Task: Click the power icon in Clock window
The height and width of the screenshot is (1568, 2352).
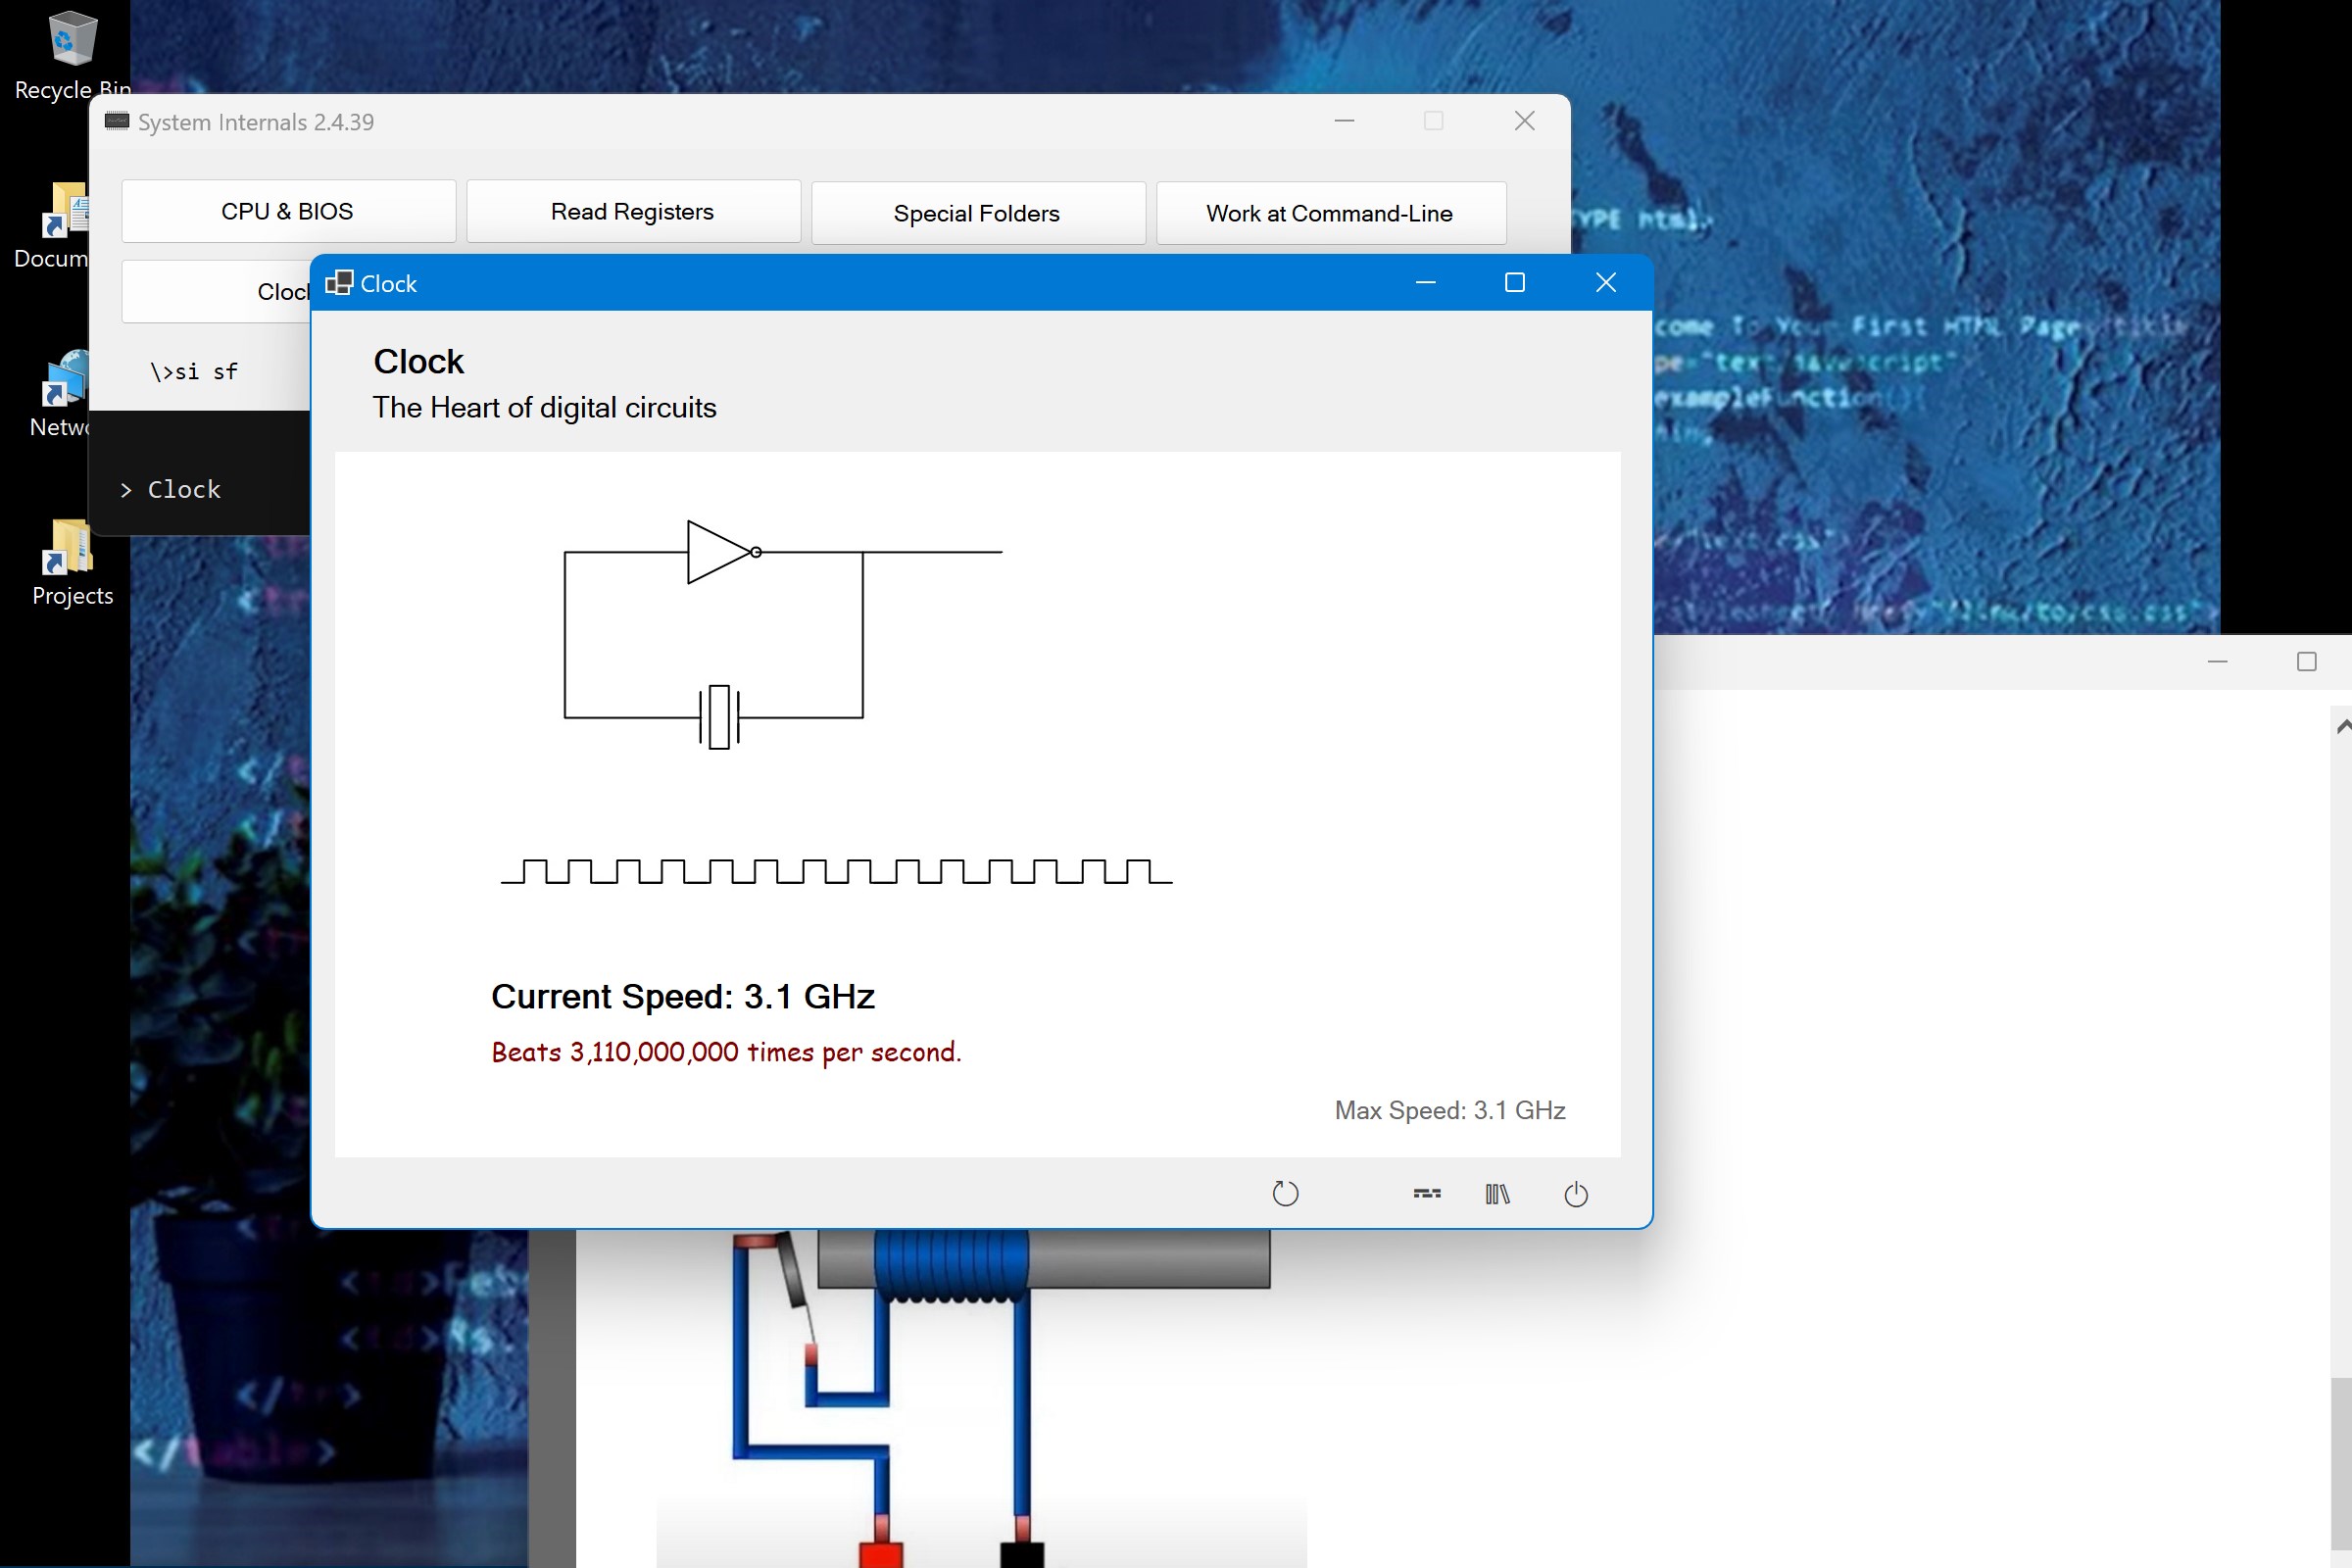Action: click(1575, 1193)
